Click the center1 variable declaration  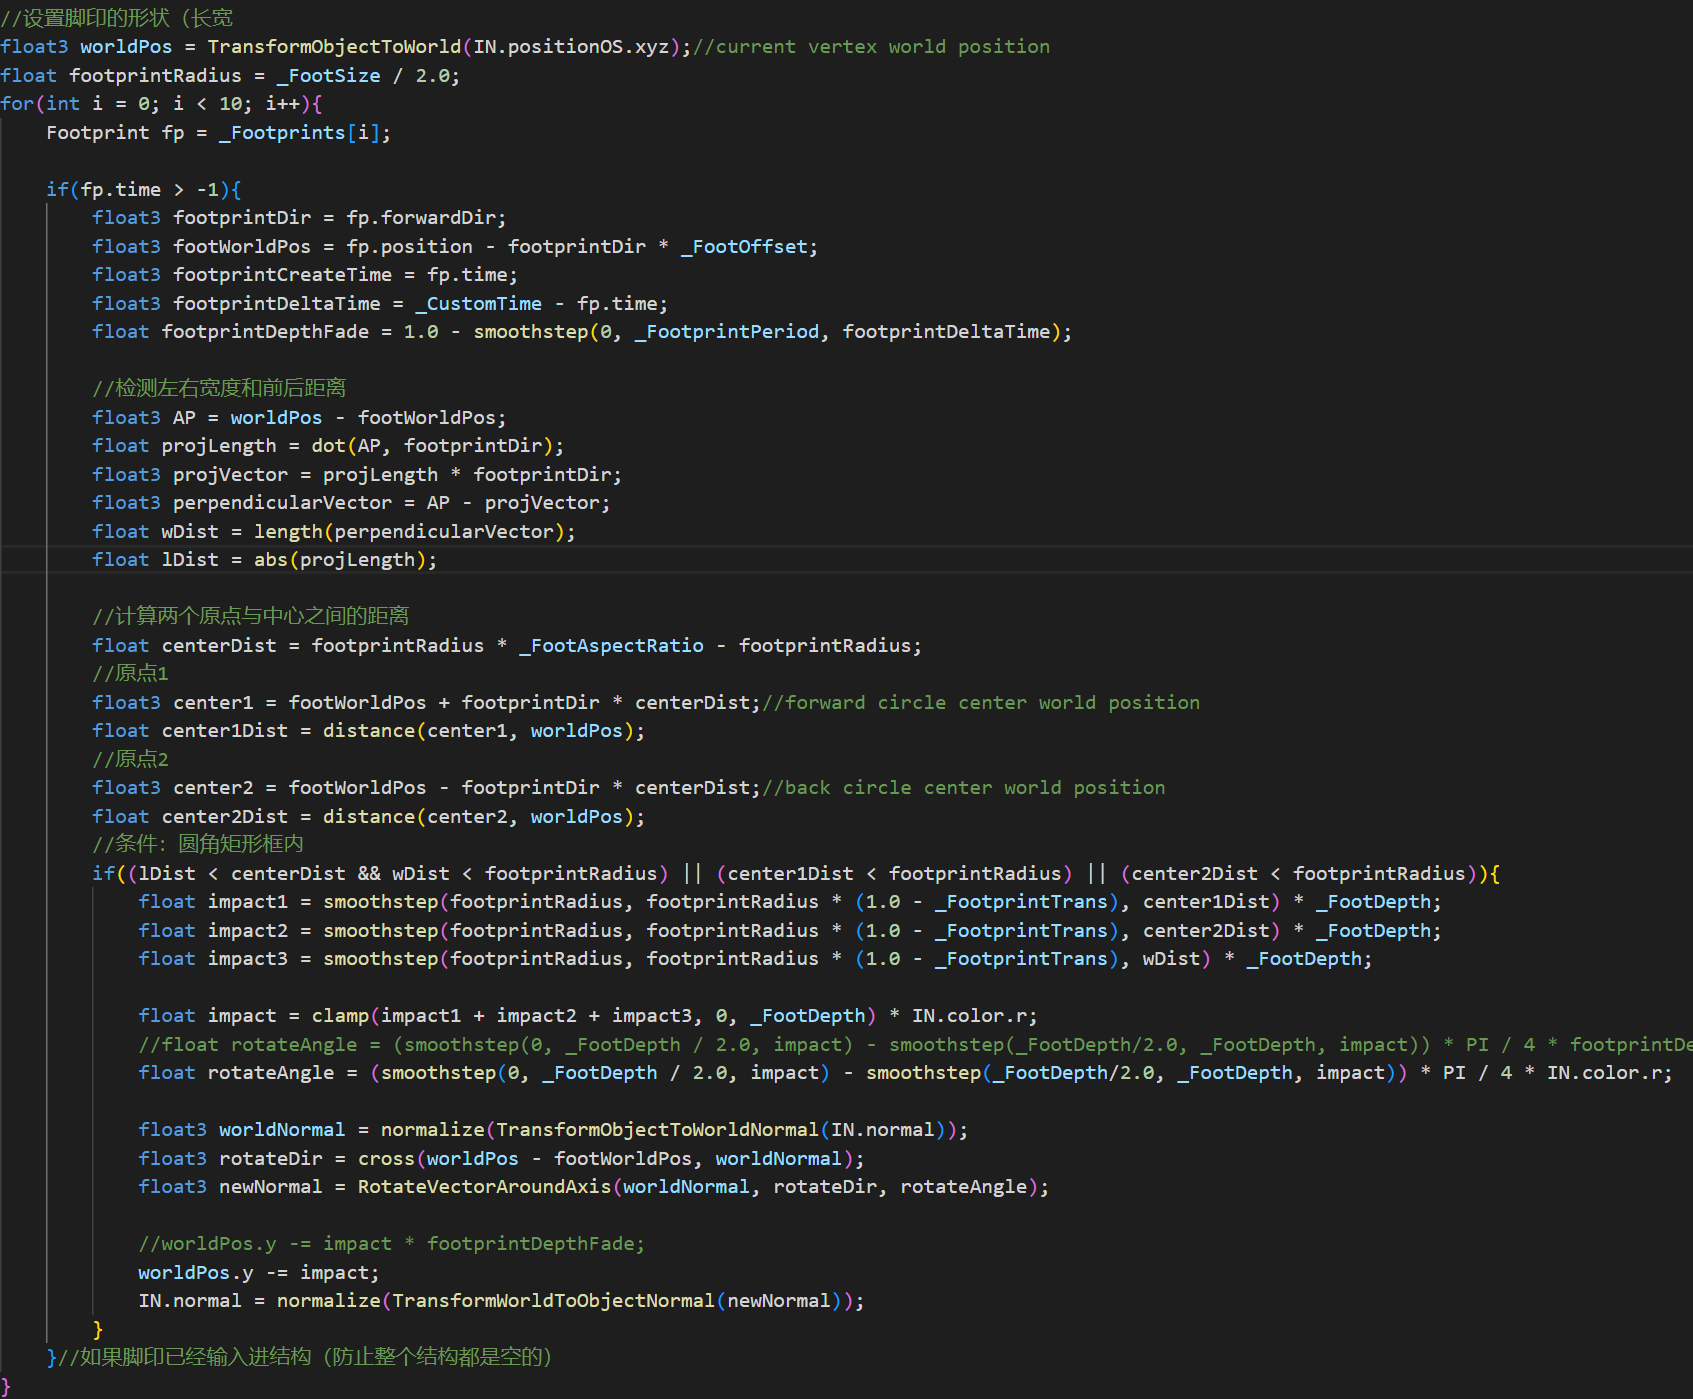[x=213, y=703]
